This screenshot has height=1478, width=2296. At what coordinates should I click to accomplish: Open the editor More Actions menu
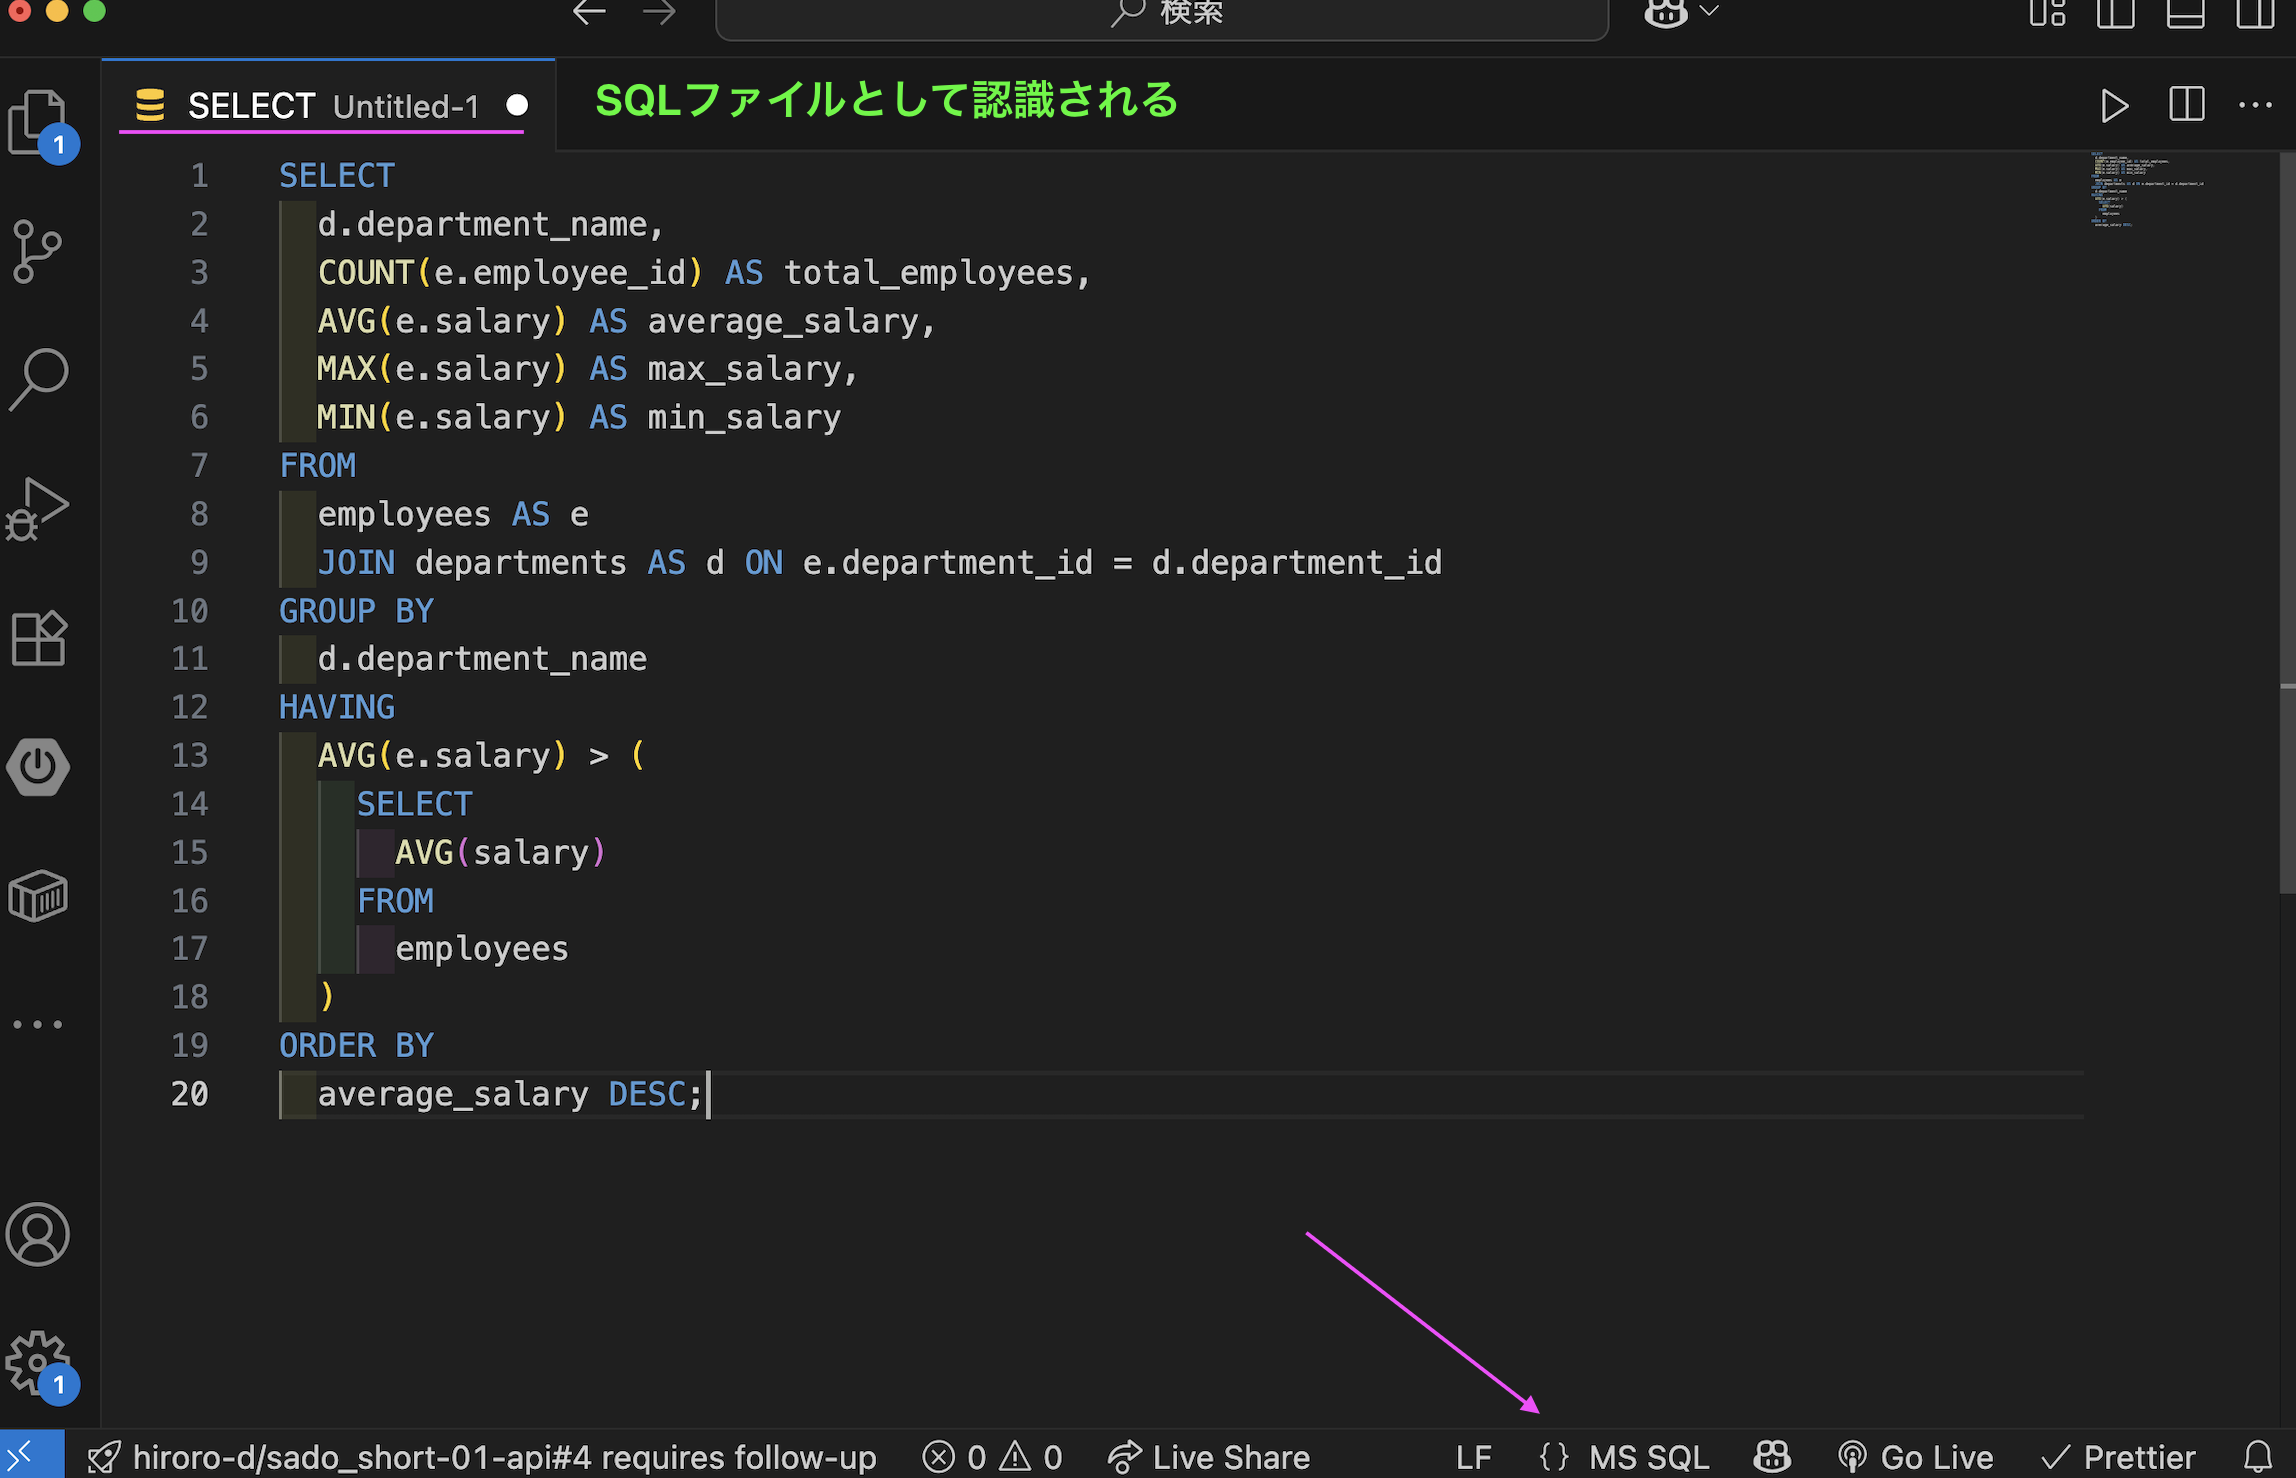coord(2257,105)
